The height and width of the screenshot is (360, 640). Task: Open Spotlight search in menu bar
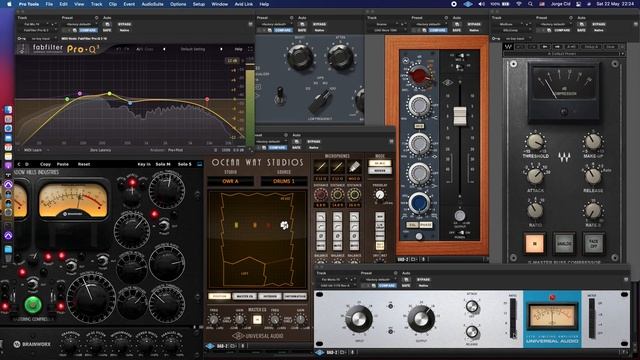click(x=530, y=4)
